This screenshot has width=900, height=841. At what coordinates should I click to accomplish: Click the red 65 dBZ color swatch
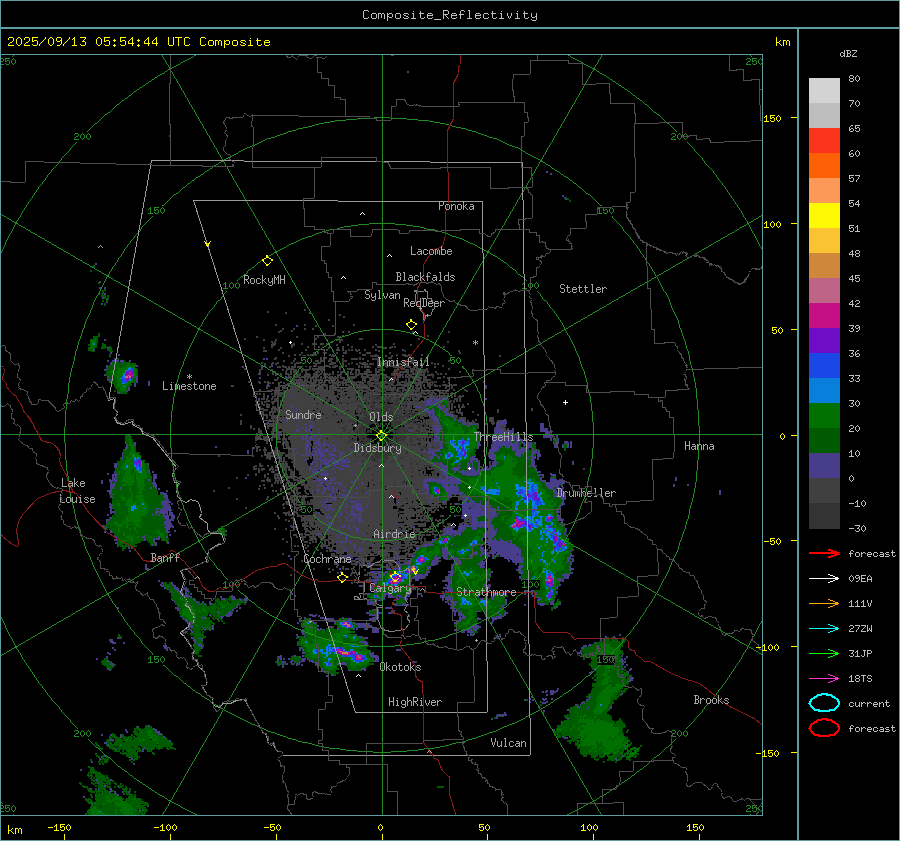(x=824, y=140)
